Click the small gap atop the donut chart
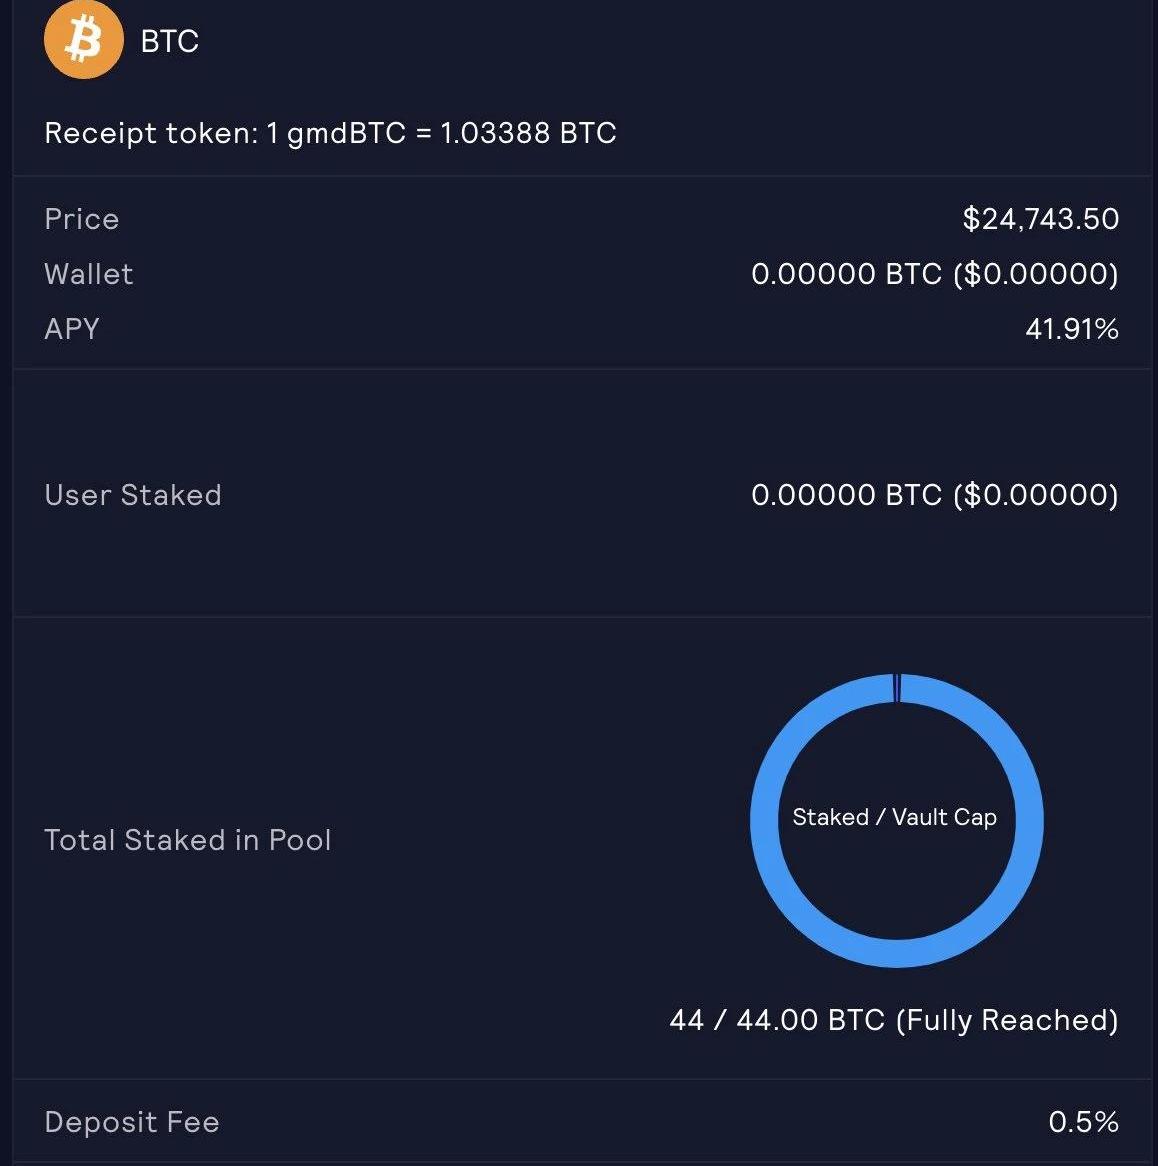The image size is (1158, 1166). coord(897,688)
